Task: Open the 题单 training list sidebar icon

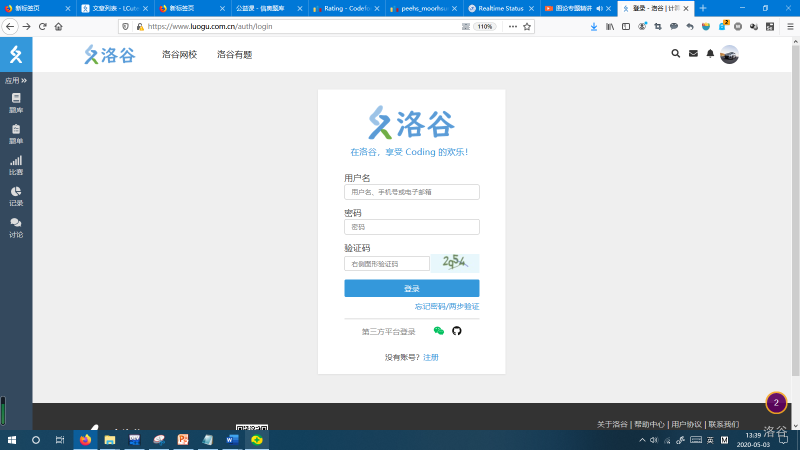Action: click(16, 134)
